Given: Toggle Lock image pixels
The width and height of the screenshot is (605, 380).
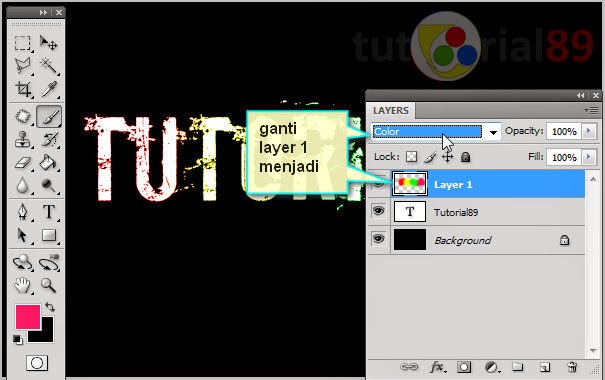Looking at the screenshot, I should (x=430, y=157).
